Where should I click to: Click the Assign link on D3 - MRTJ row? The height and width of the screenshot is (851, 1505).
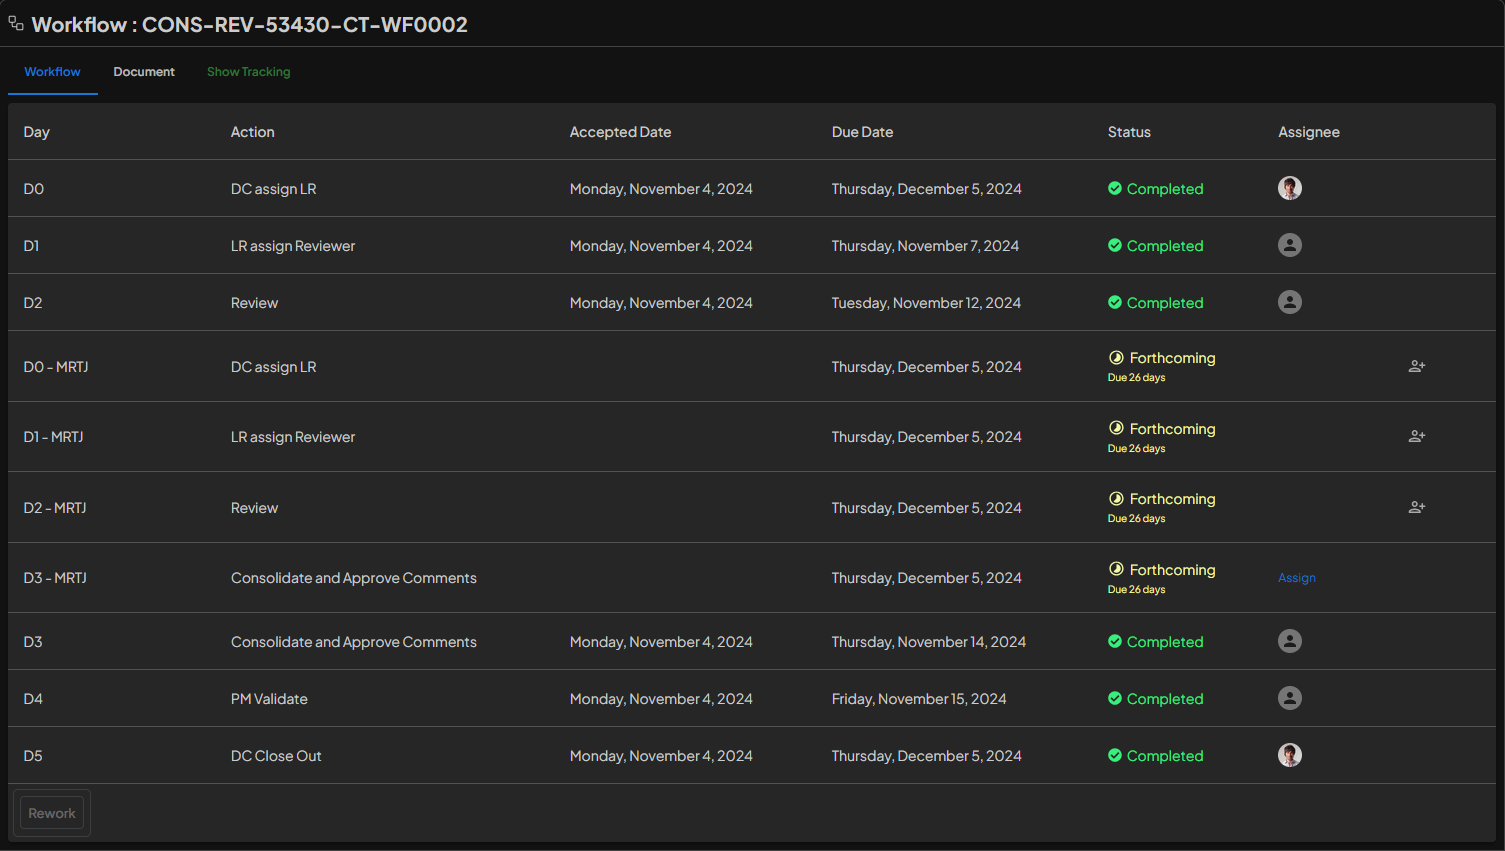coord(1296,577)
